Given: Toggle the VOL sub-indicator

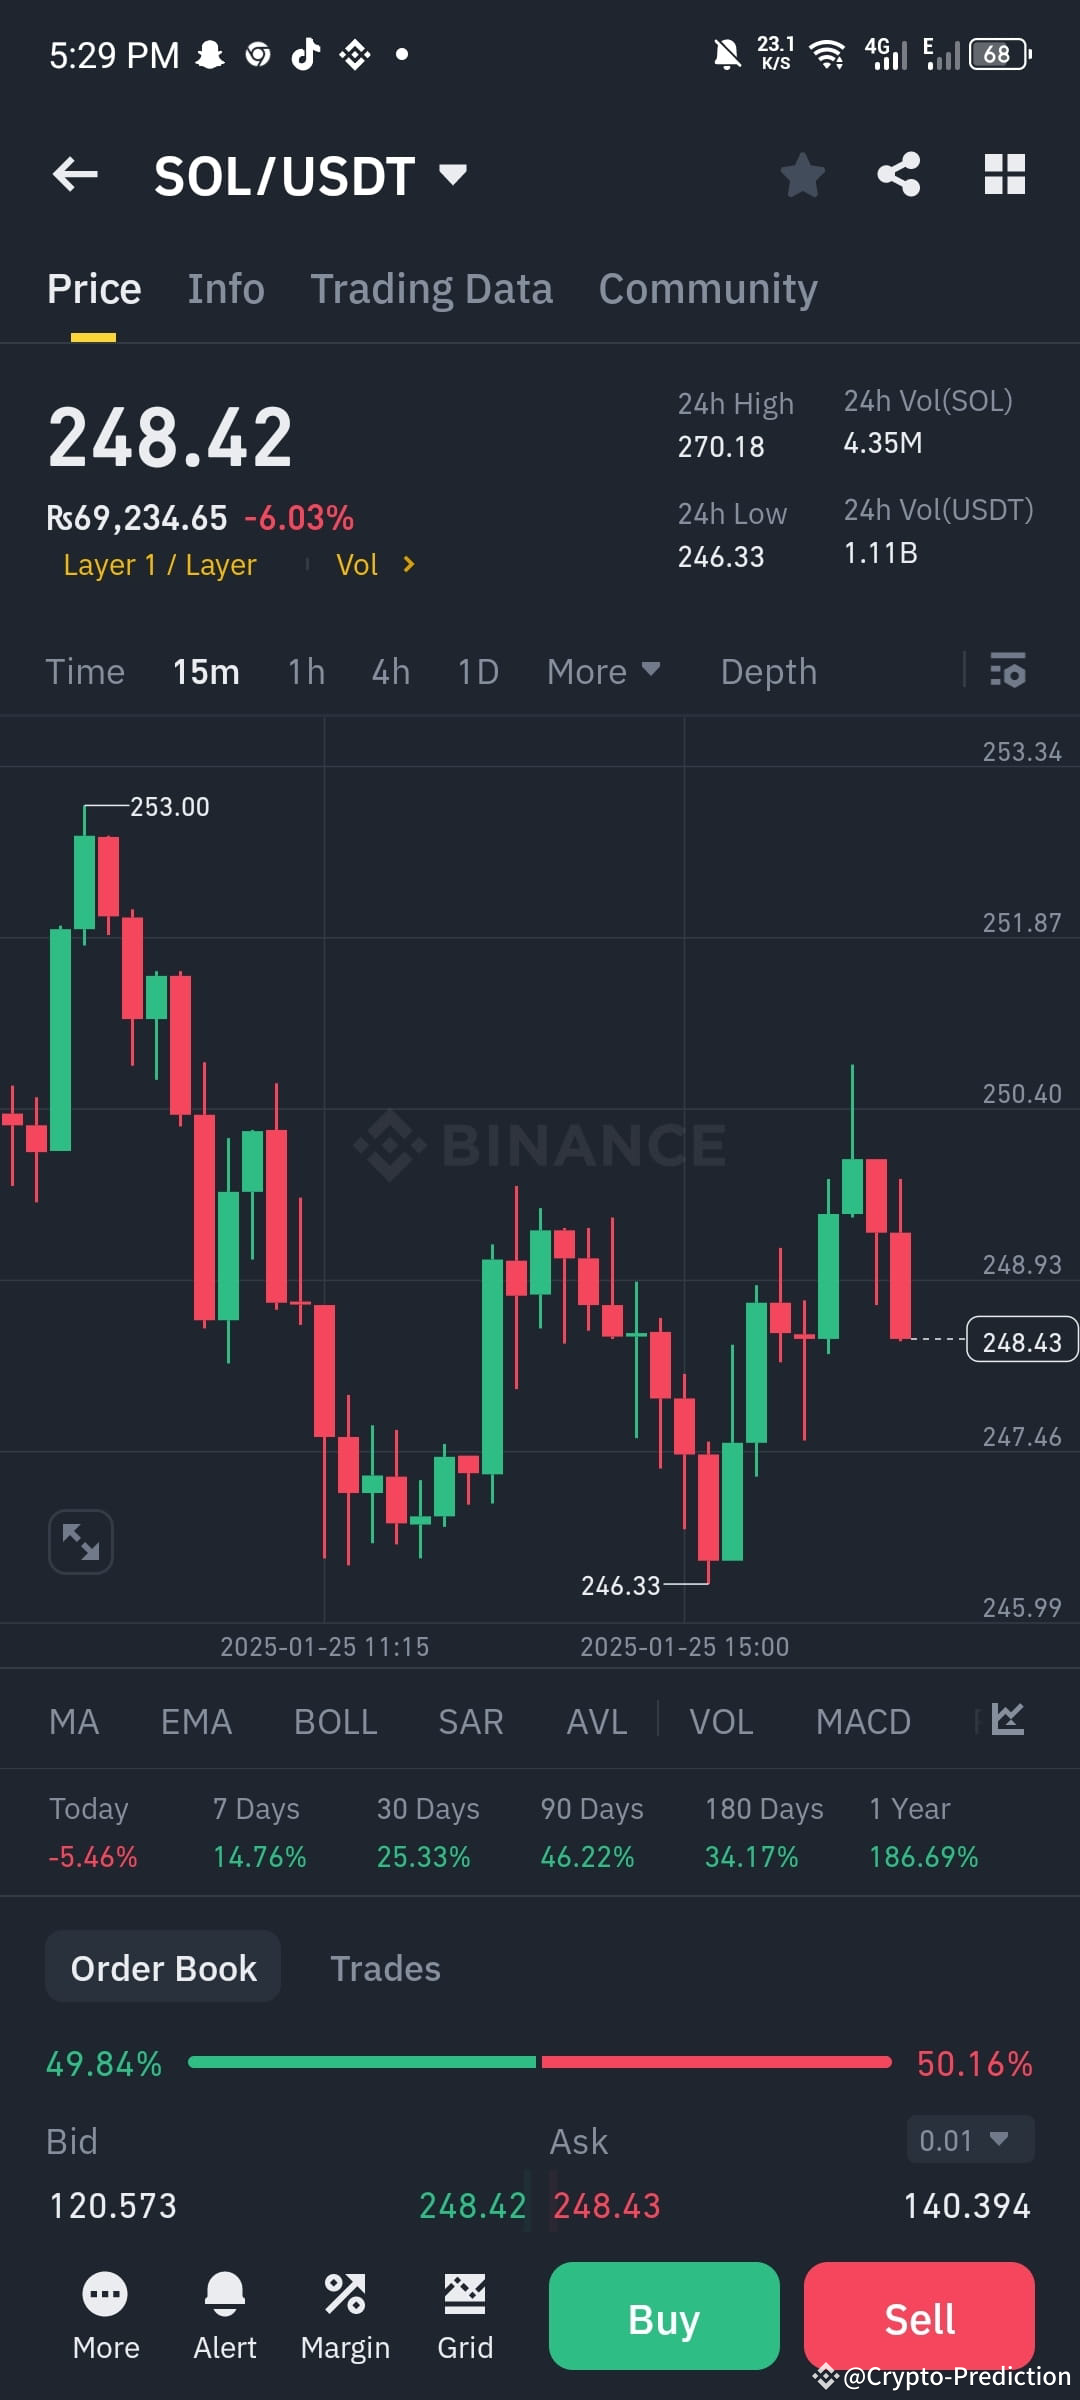Looking at the screenshot, I should pos(721,1721).
